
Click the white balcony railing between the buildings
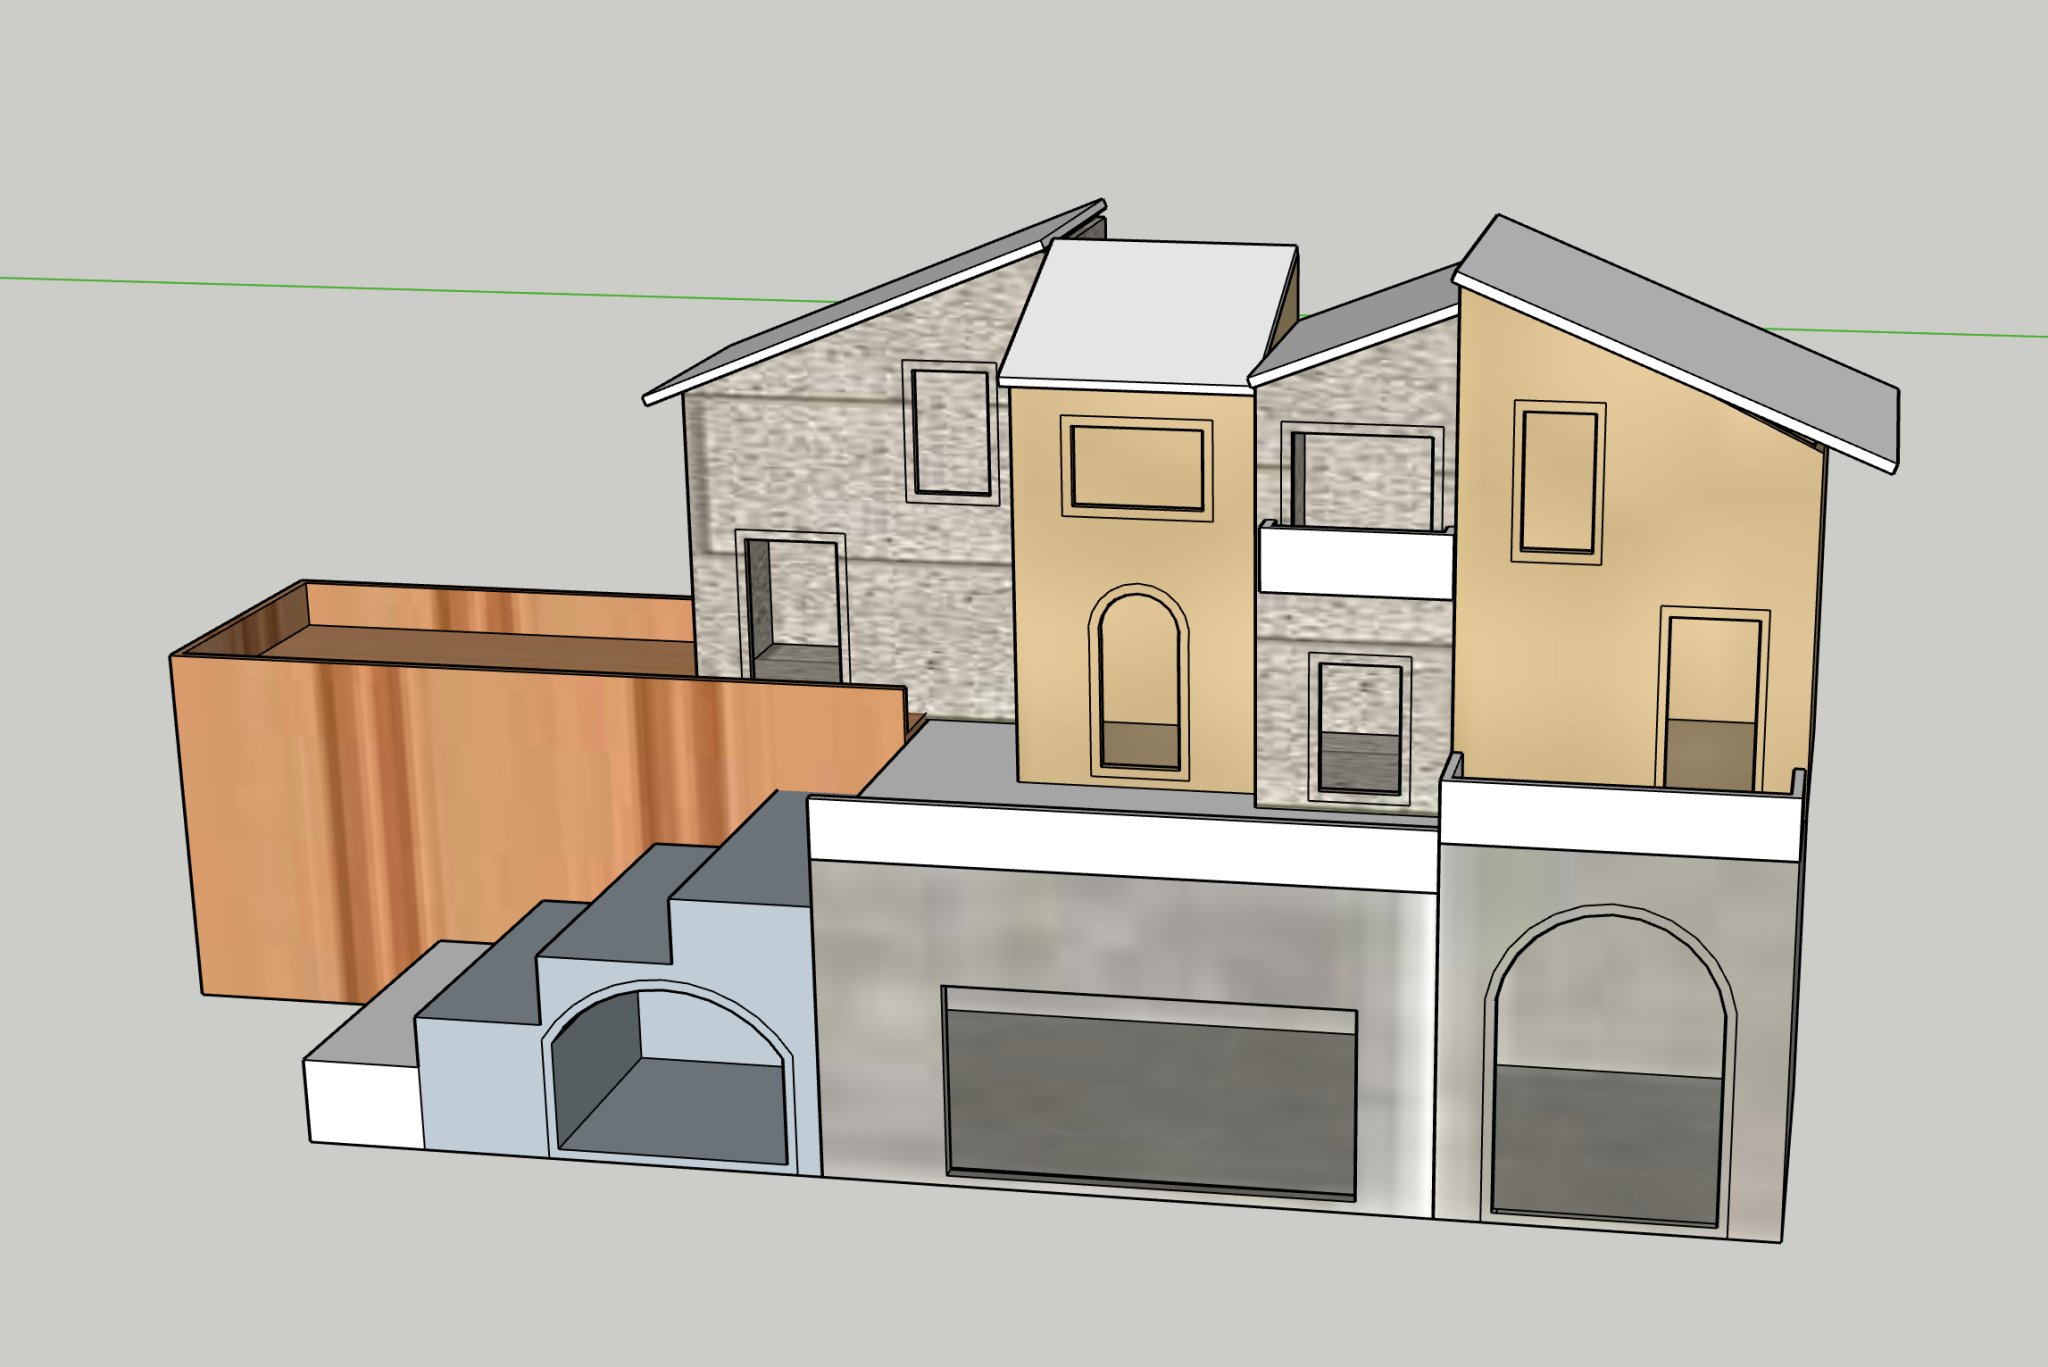[x=1355, y=563]
